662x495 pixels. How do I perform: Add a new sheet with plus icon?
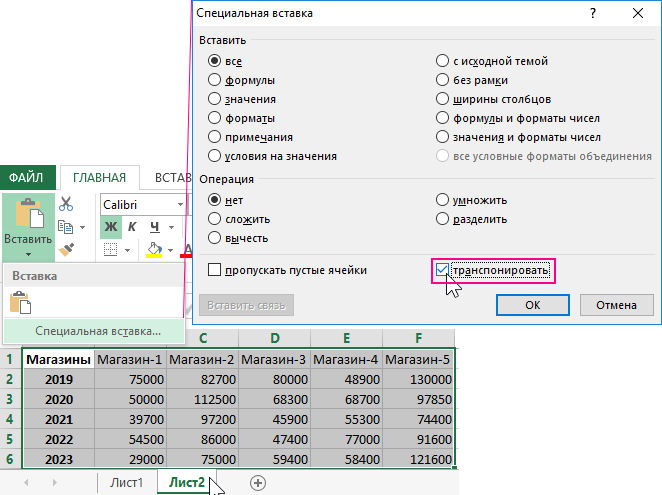pos(258,482)
